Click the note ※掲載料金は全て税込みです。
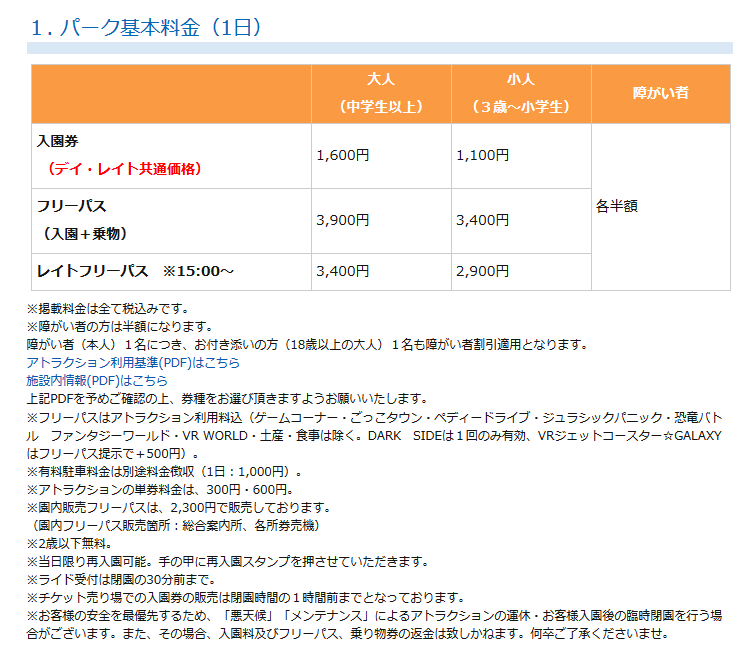This screenshot has width=747, height=660. coord(110,309)
